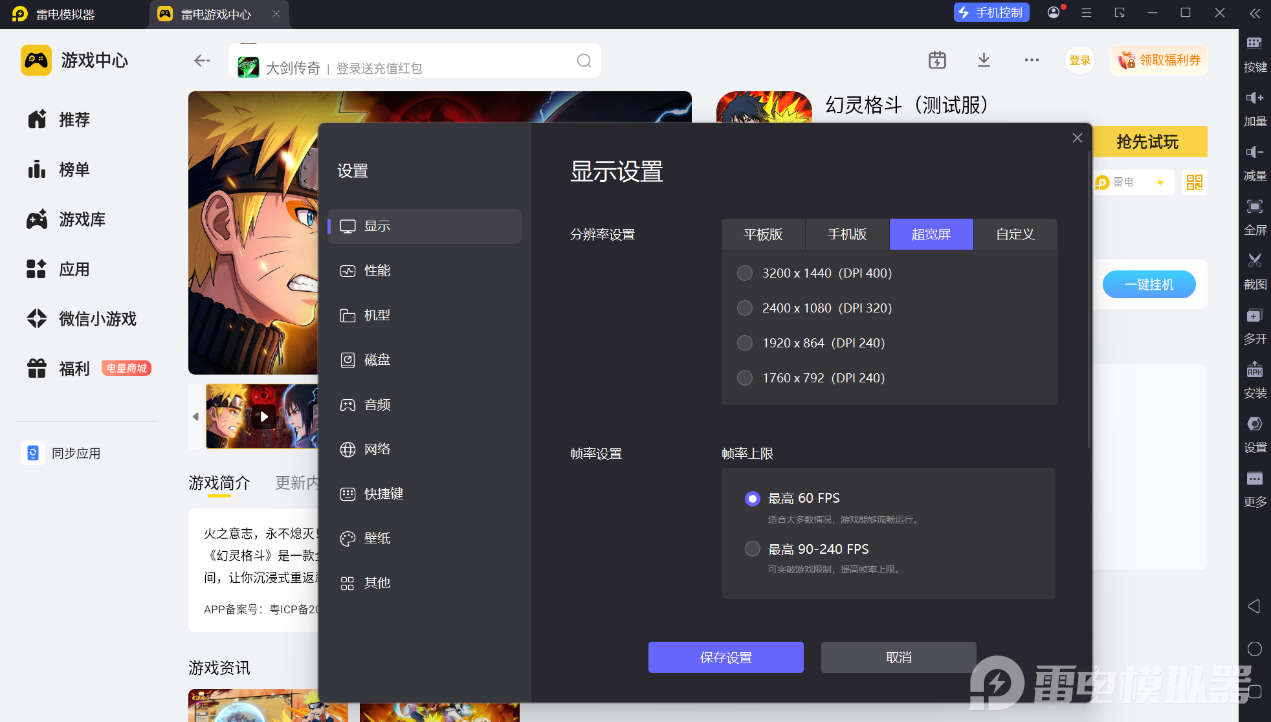This screenshot has height=722, width=1271.
Task: Open the 显示 settings category
Action: [x=424, y=226]
